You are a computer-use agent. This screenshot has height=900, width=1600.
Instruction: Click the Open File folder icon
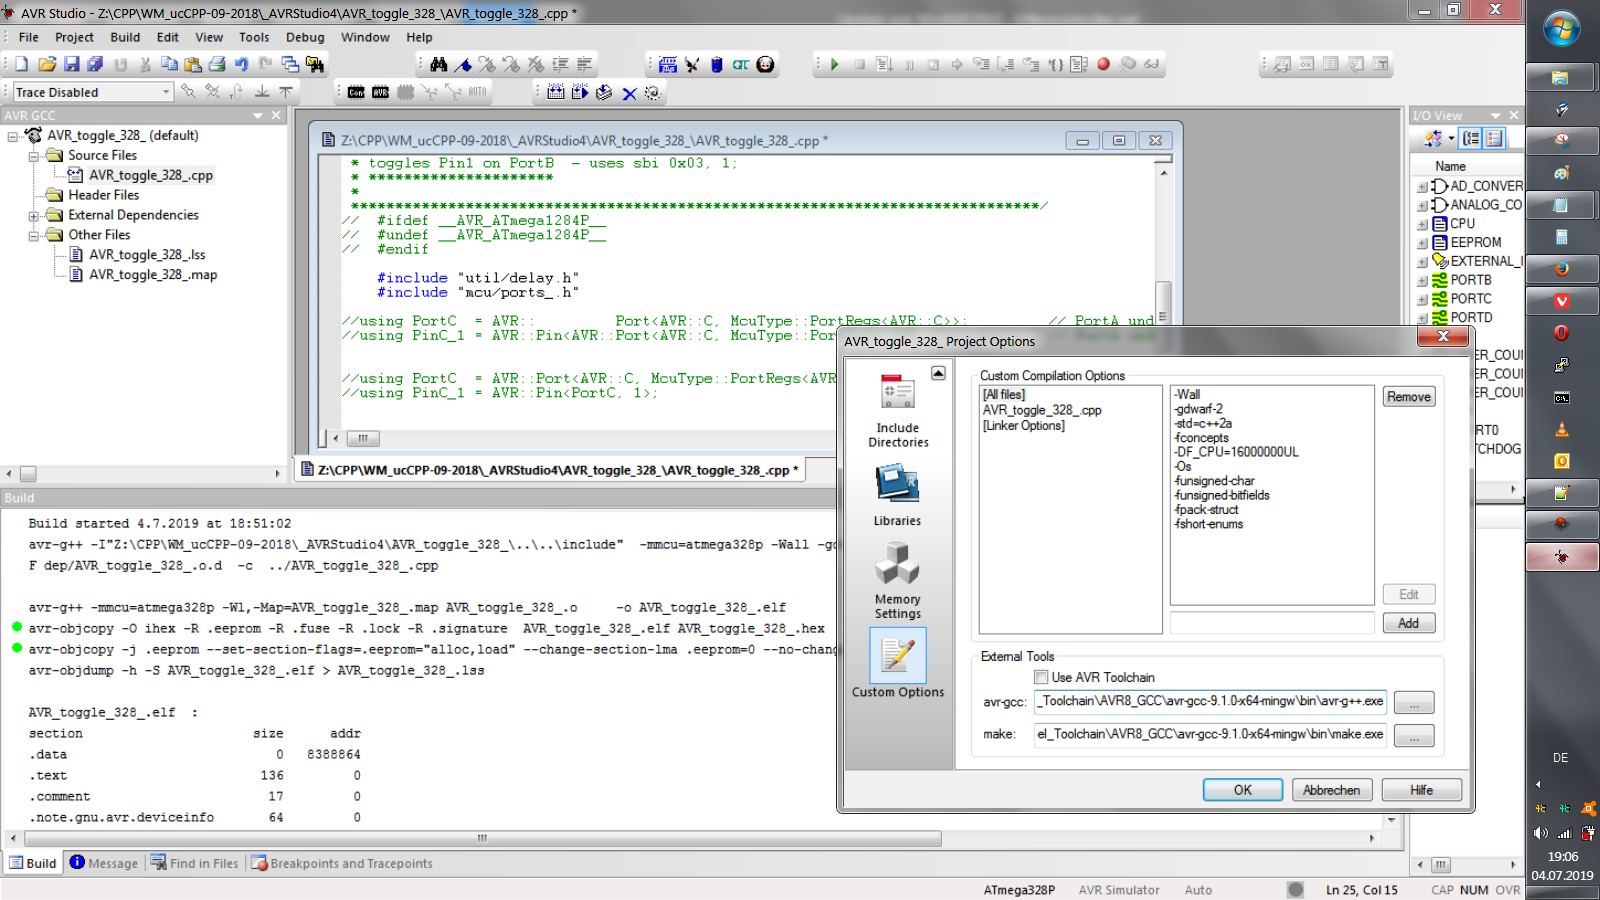click(x=47, y=64)
